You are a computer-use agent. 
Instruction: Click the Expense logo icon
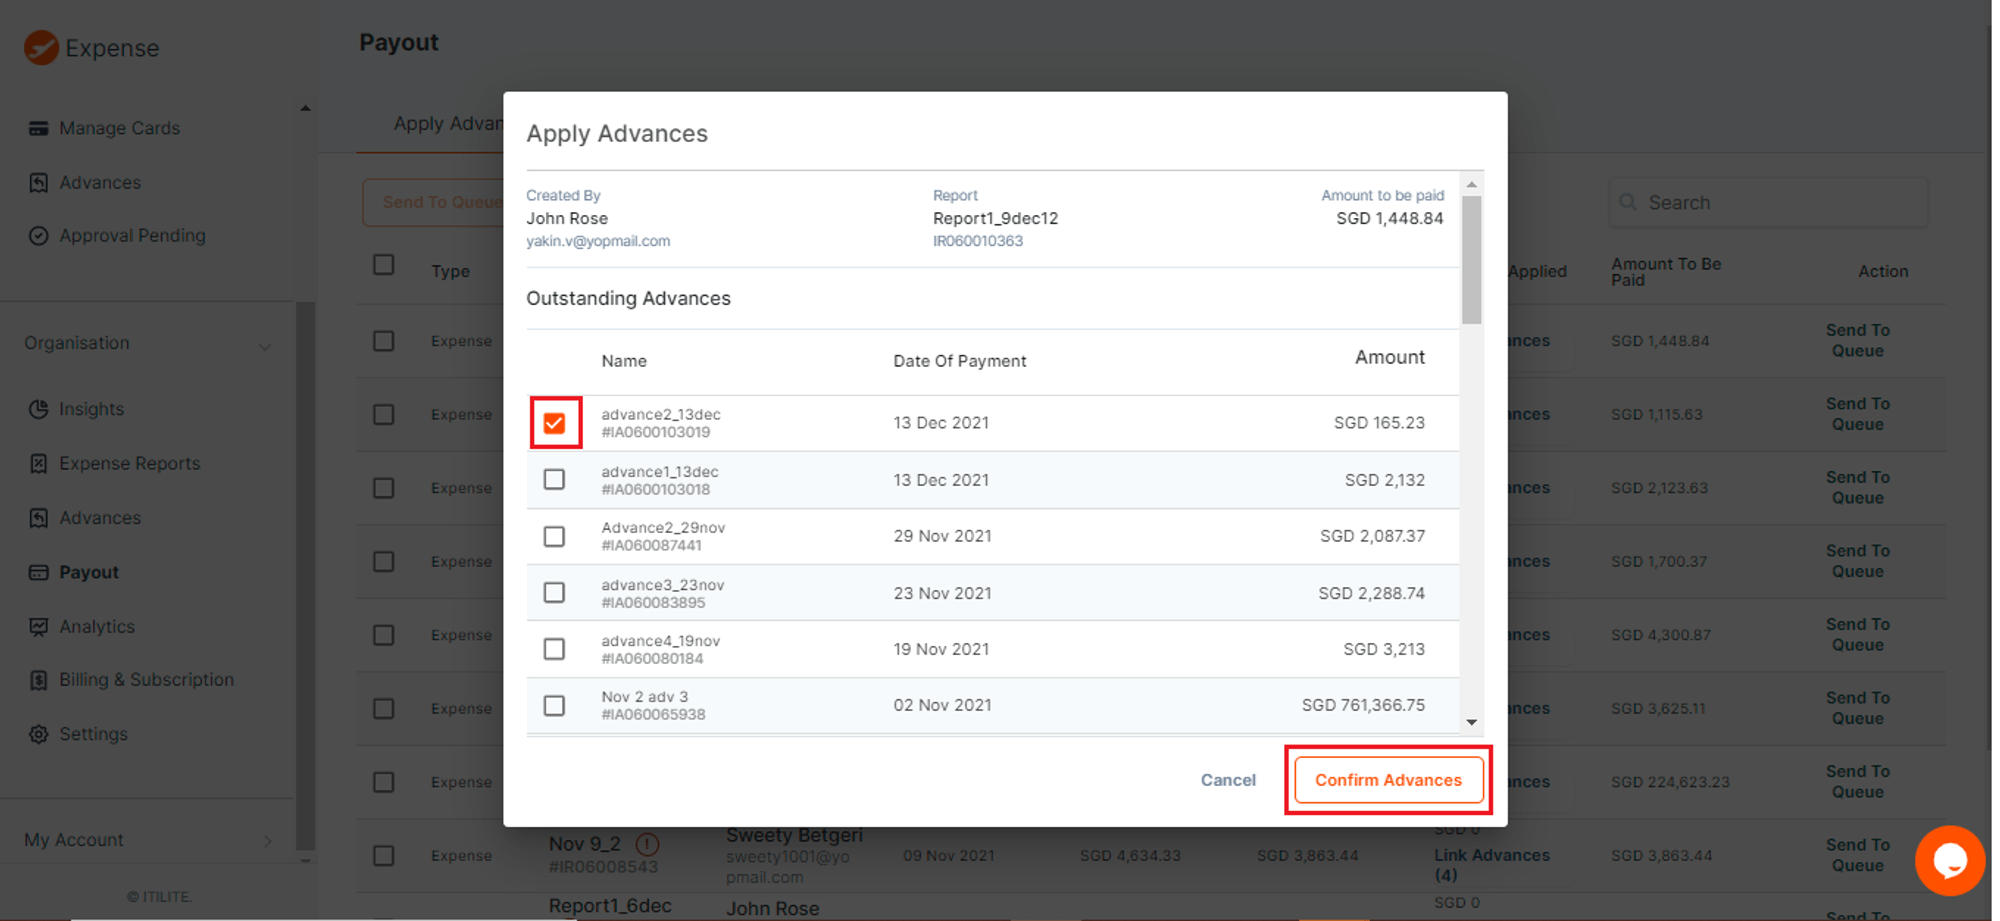tap(41, 47)
